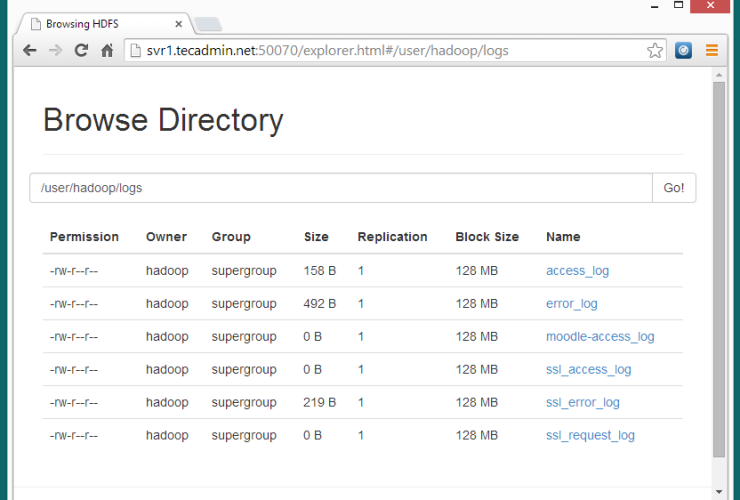Close the Browsing HDFS tab
This screenshot has height=500, width=740.
(178, 23)
